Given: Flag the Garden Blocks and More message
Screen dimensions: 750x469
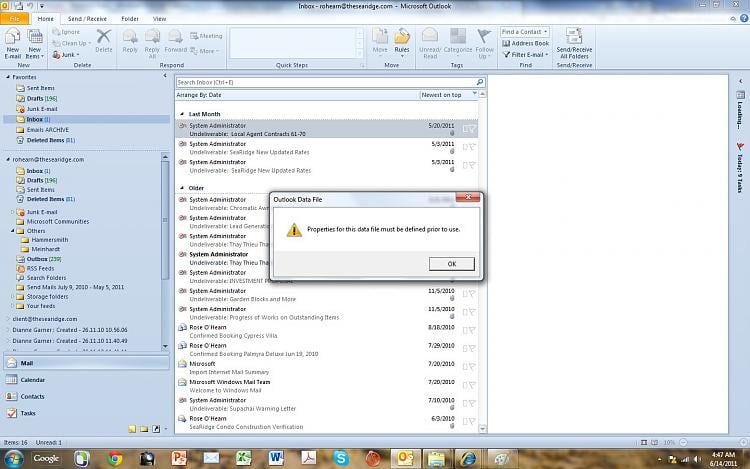Looking at the screenshot, I should point(472,294).
